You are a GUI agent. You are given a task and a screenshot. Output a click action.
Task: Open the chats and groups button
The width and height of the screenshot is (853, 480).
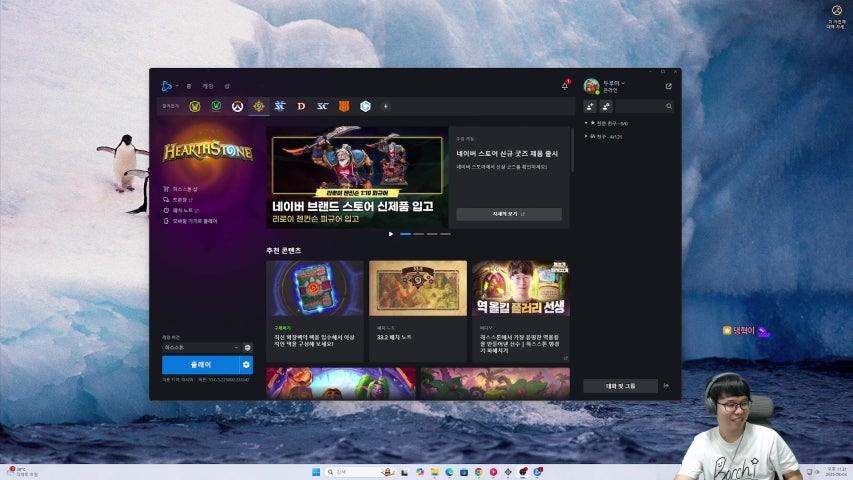[620, 386]
